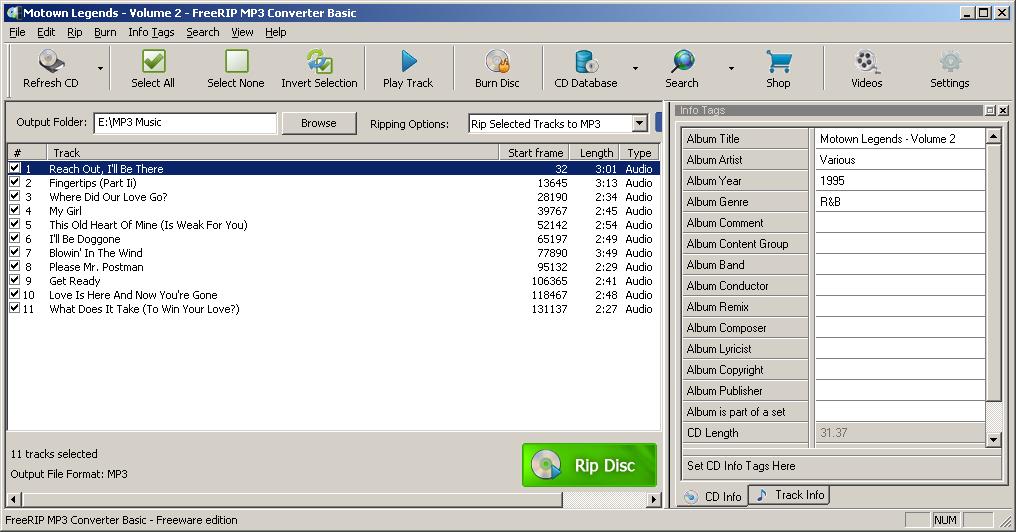Screen dimensions: 1016x532
Task: Open Settings gear icon
Action: (950, 61)
